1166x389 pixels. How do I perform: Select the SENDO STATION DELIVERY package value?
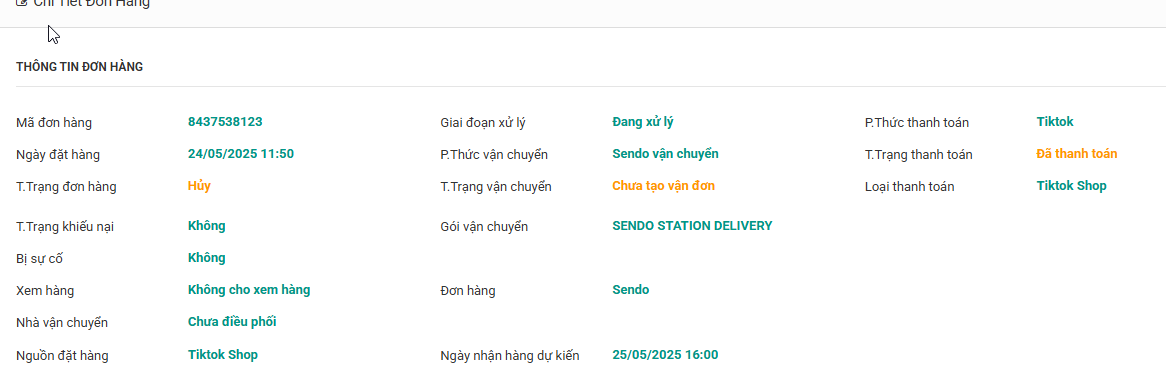(x=692, y=225)
